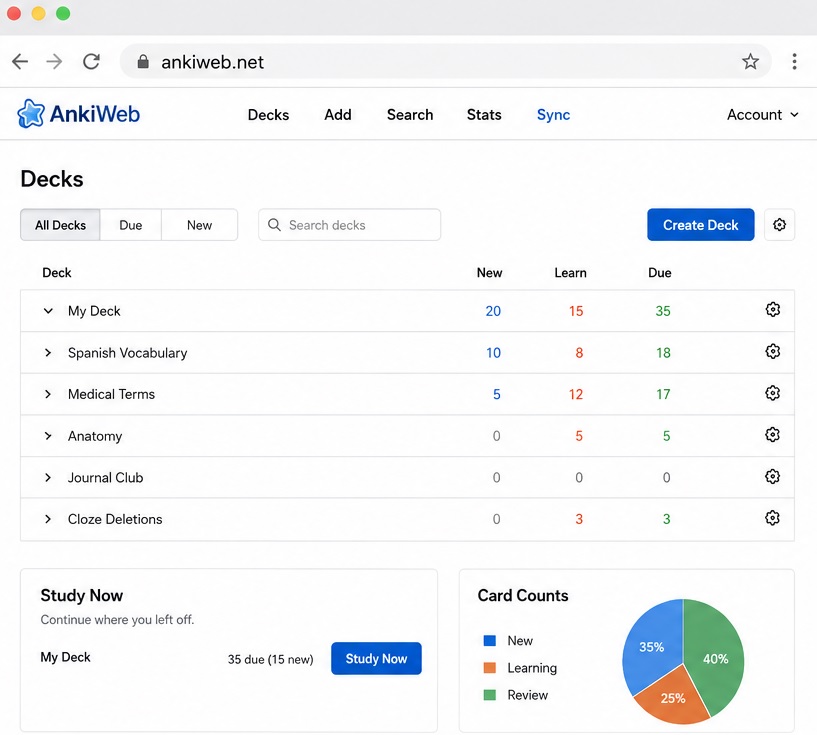817x735 pixels.
Task: Click the browser forward arrow
Action: (x=54, y=61)
